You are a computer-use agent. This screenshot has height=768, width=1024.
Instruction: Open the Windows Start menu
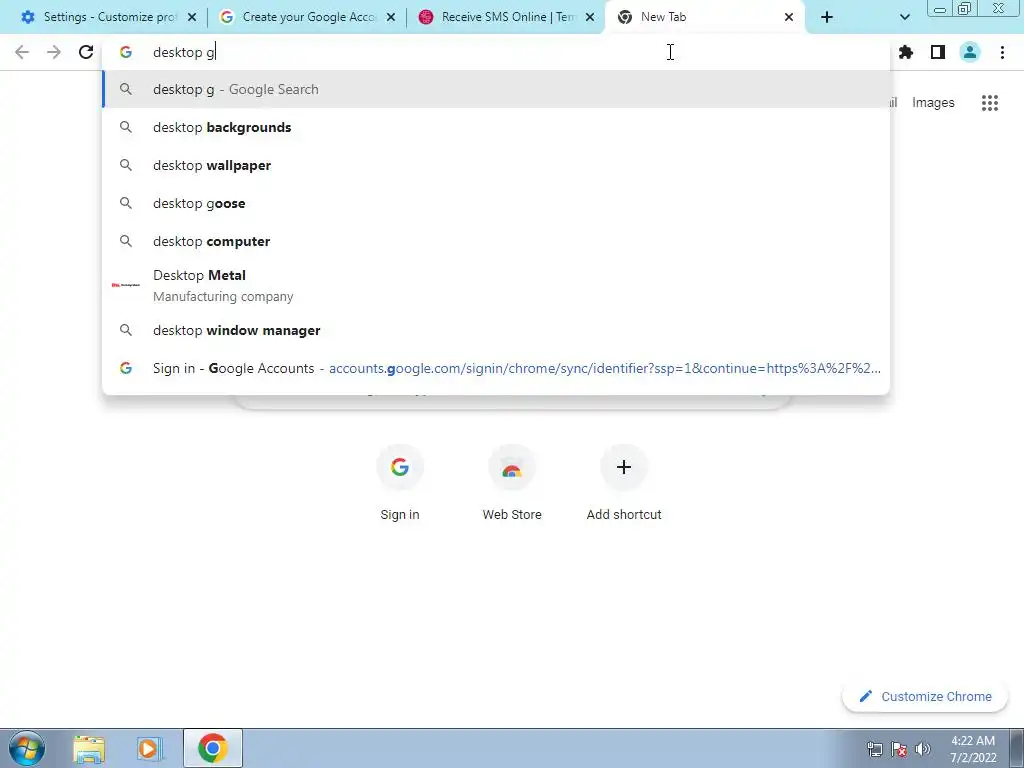click(26, 748)
